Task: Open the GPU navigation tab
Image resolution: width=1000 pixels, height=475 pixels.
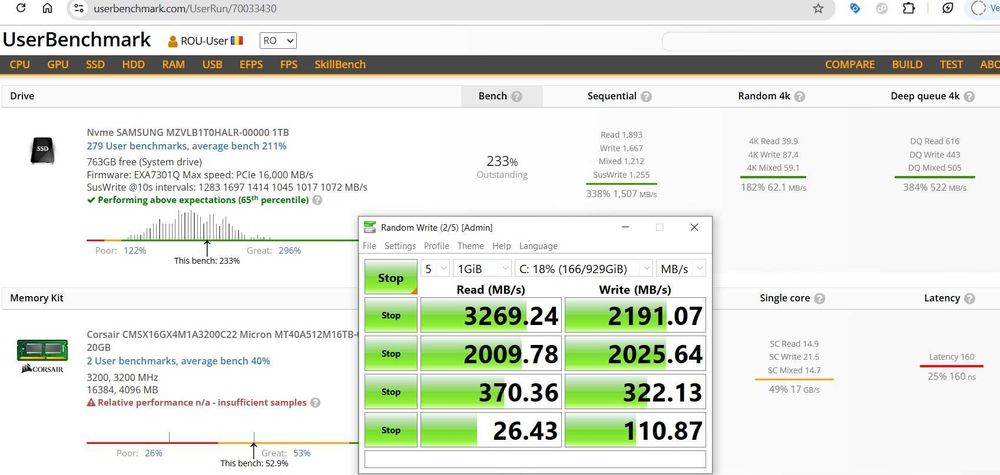Action: (x=58, y=64)
